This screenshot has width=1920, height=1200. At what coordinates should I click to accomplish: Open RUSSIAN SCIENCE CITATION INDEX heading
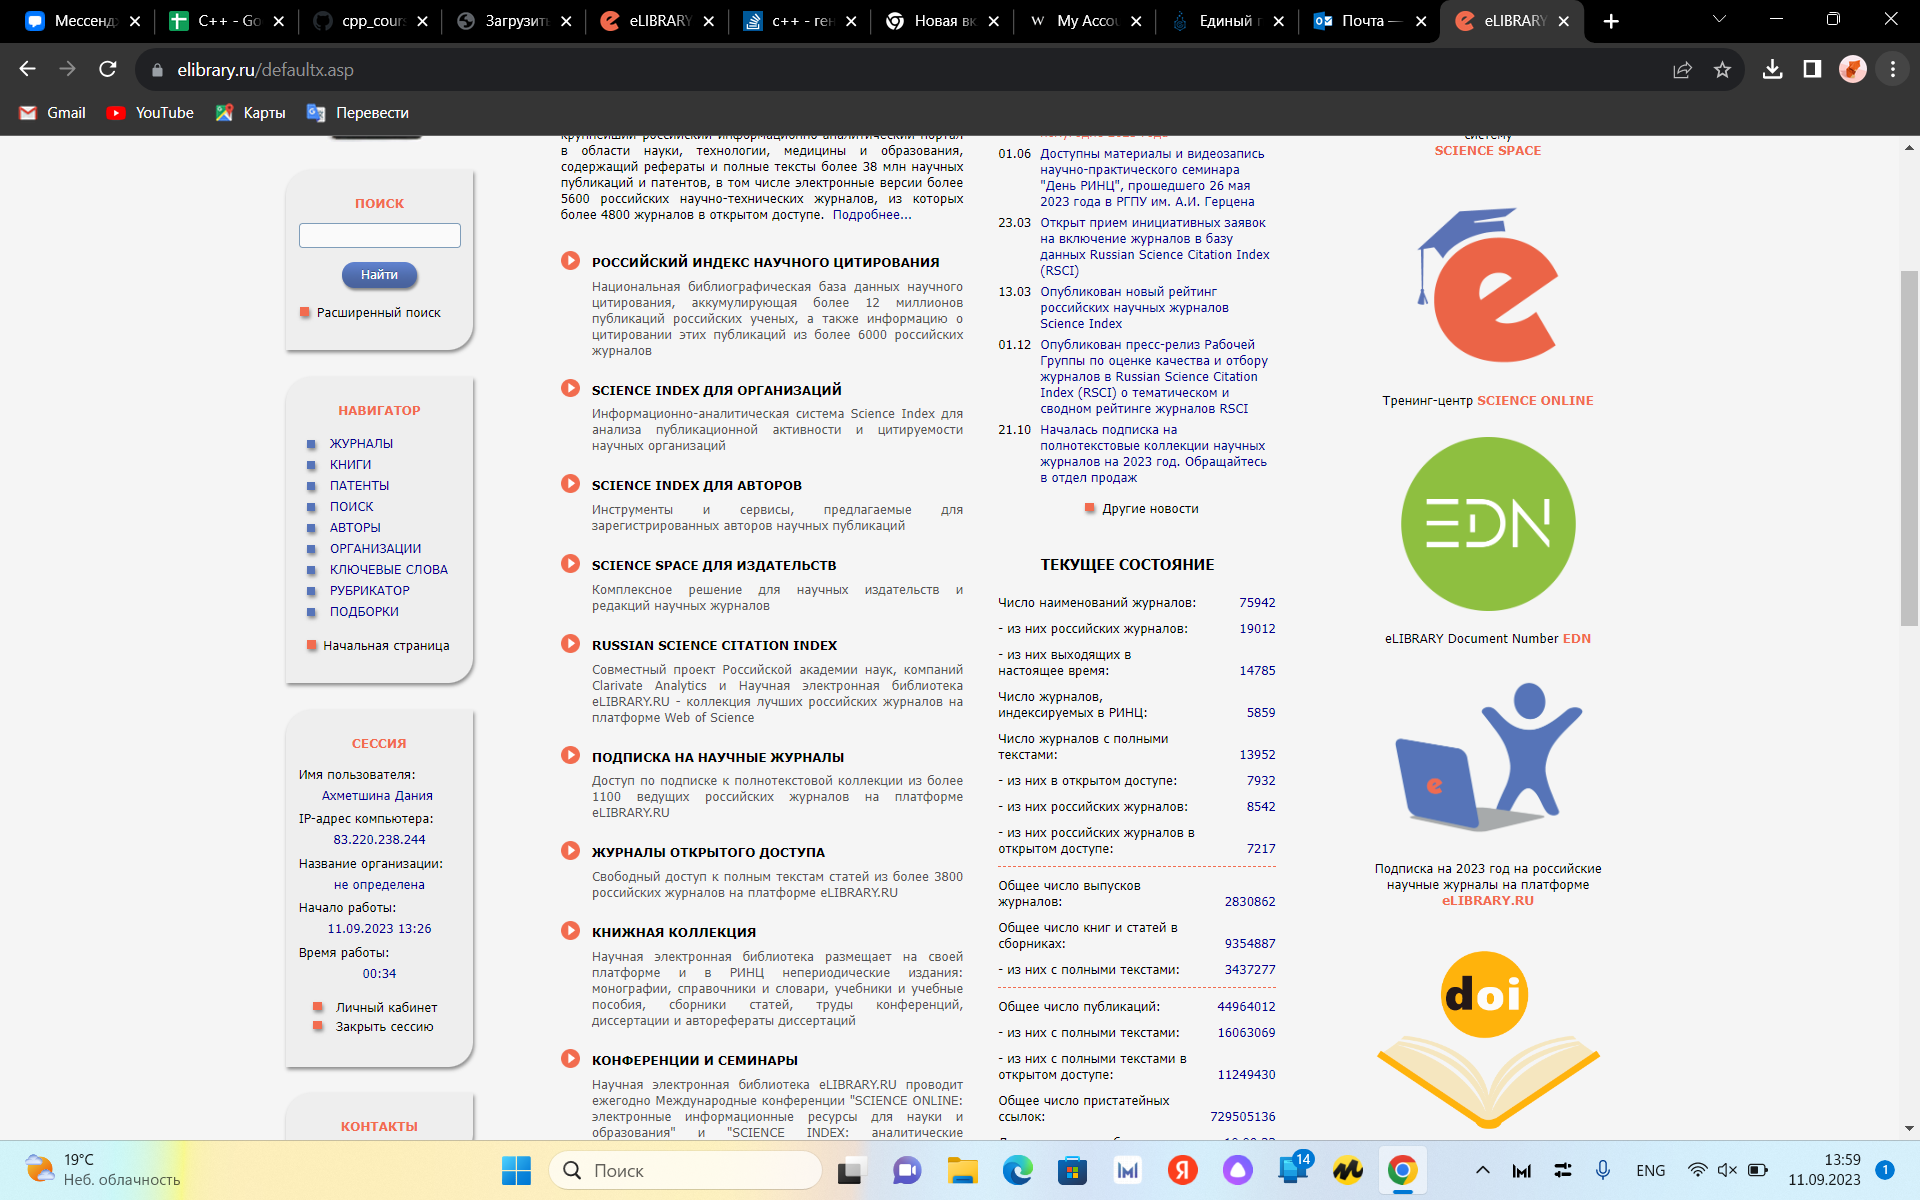pos(714,646)
